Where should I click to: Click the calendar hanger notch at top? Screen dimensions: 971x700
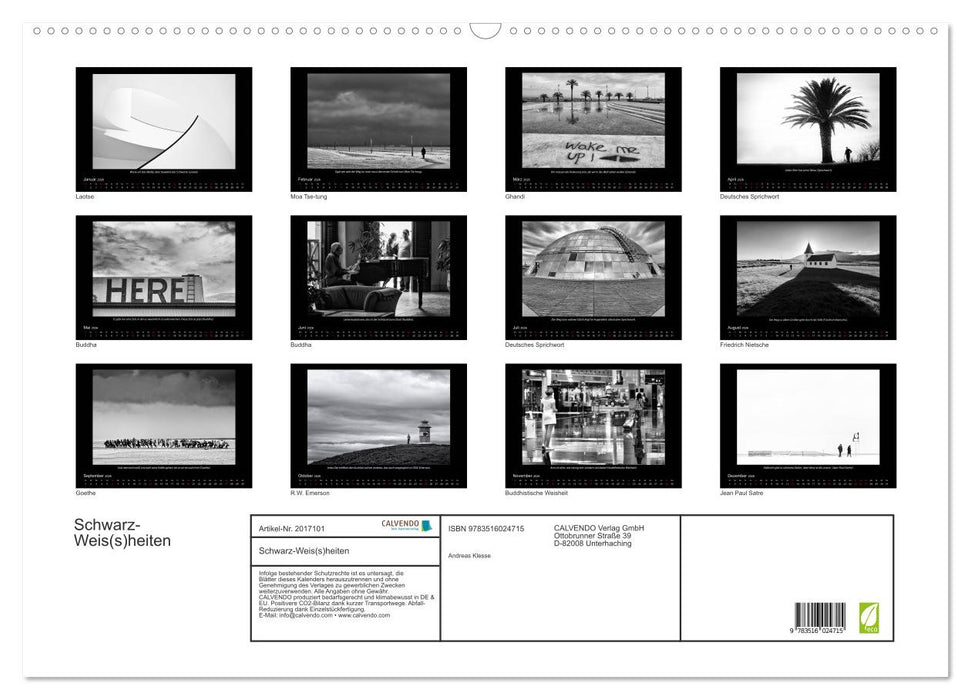485,30
